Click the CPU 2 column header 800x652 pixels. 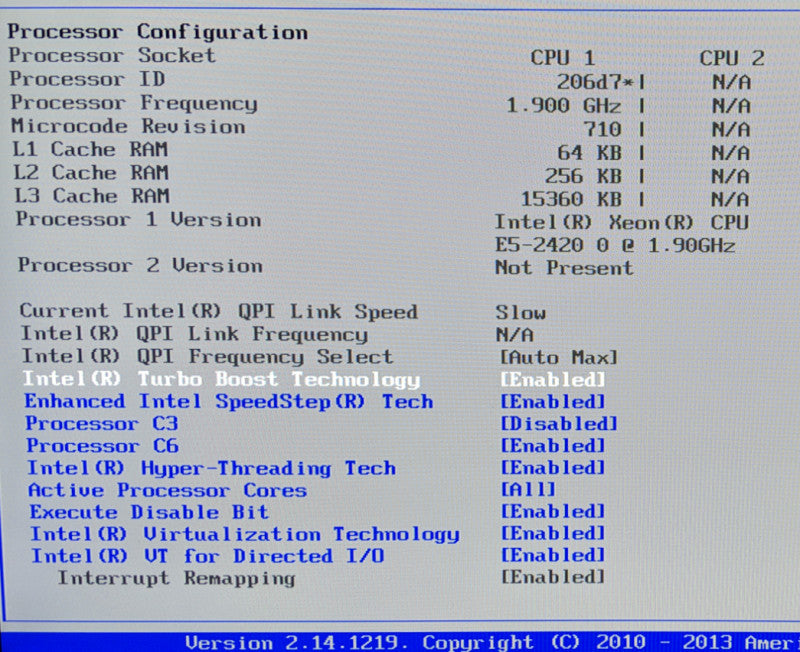(x=732, y=58)
